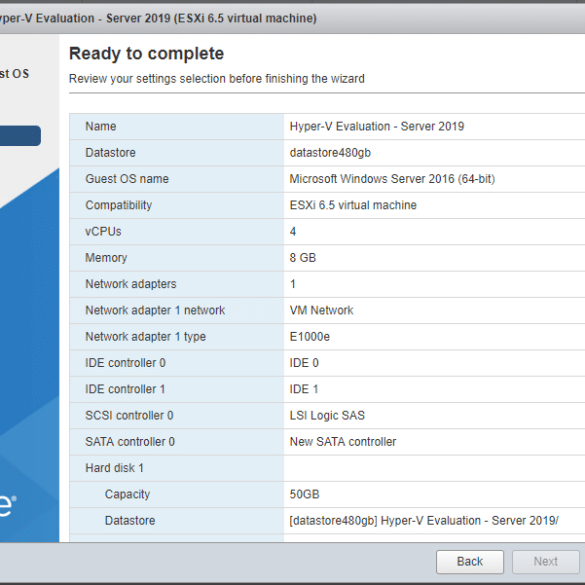The height and width of the screenshot is (585, 585).
Task: Click the Compatibility row label
Action: (x=119, y=205)
